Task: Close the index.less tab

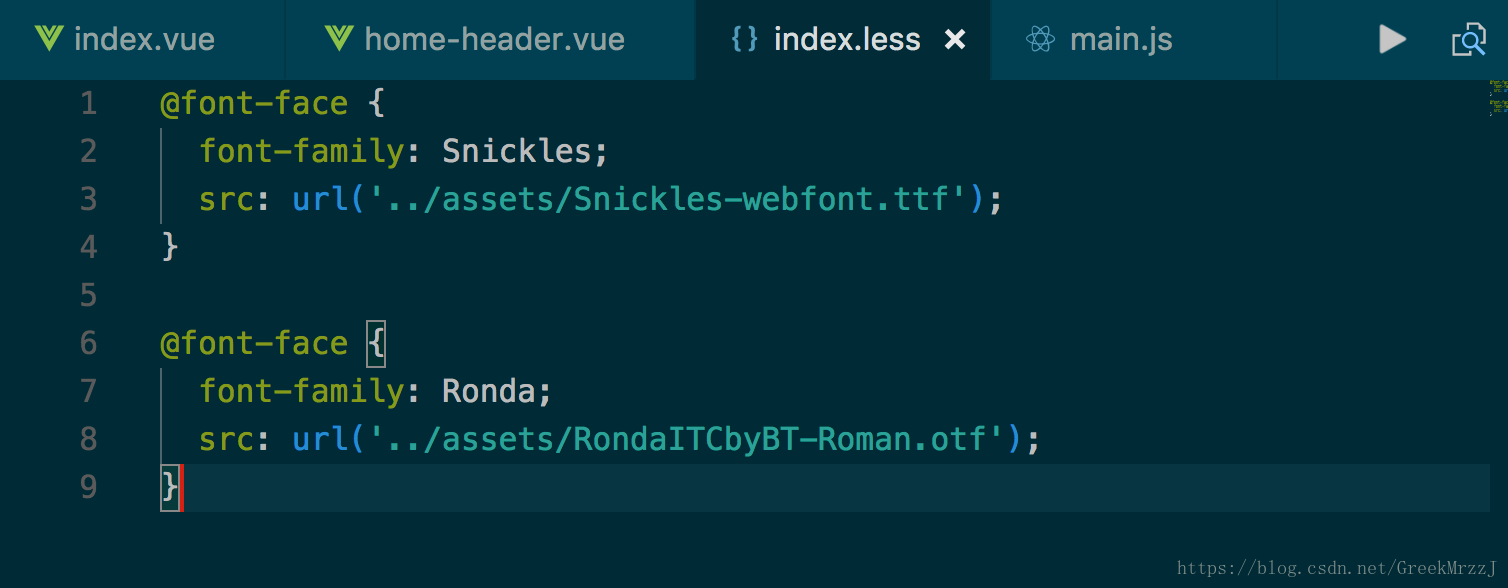Action: click(x=955, y=39)
